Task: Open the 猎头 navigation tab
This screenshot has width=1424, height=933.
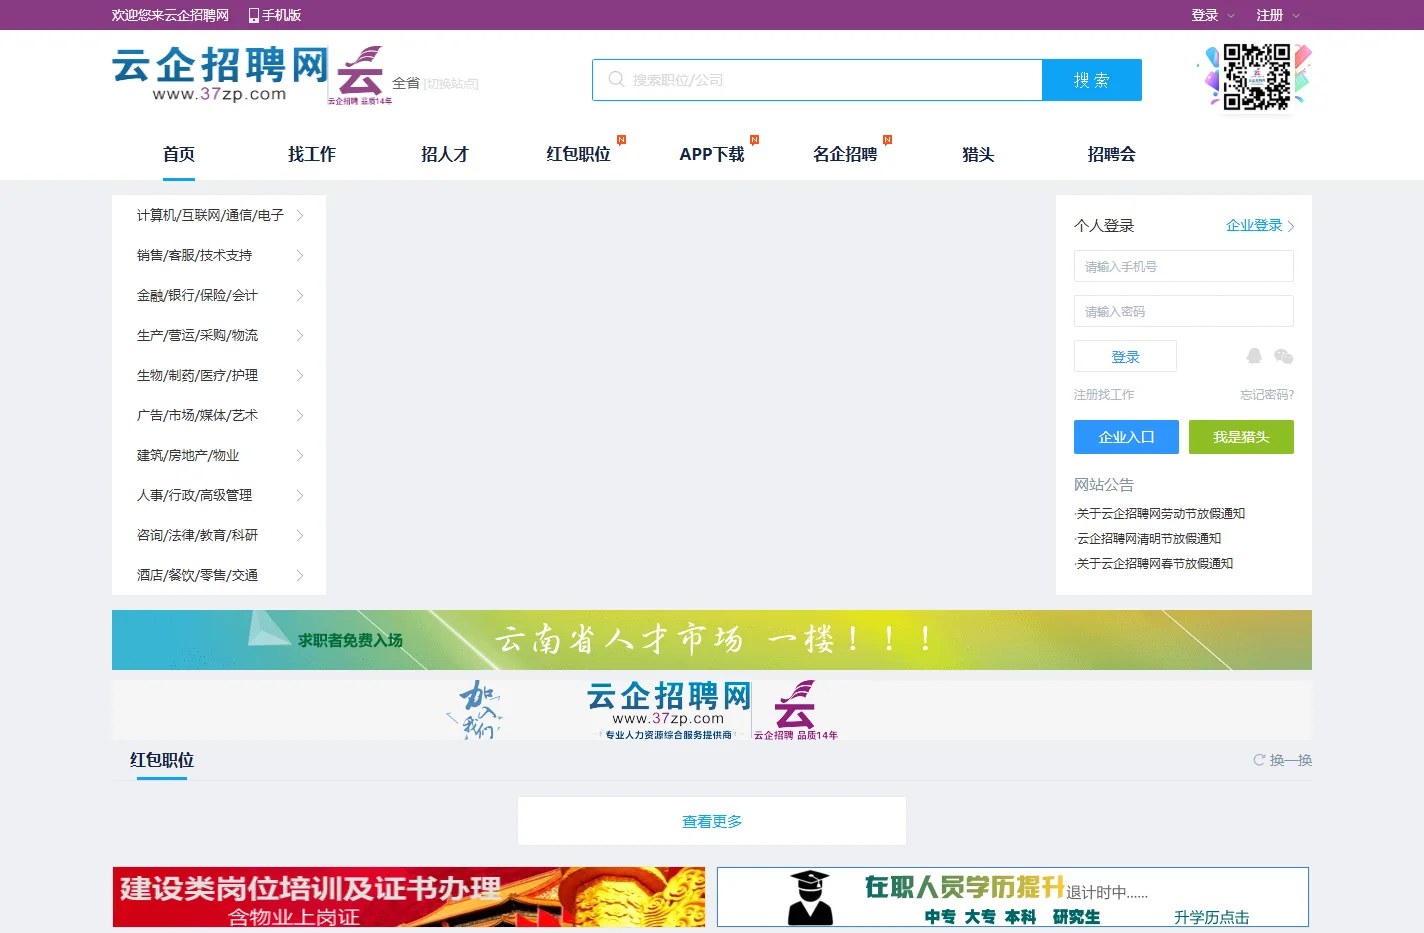Action: (978, 154)
